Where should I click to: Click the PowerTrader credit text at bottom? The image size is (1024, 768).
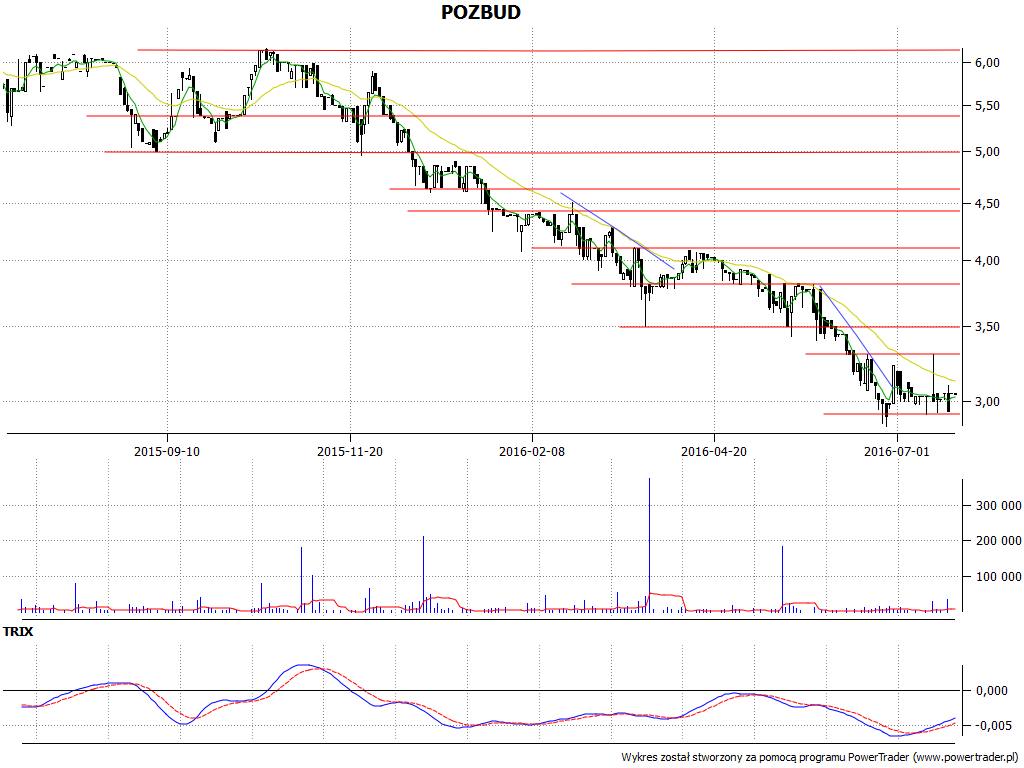click(x=820, y=757)
